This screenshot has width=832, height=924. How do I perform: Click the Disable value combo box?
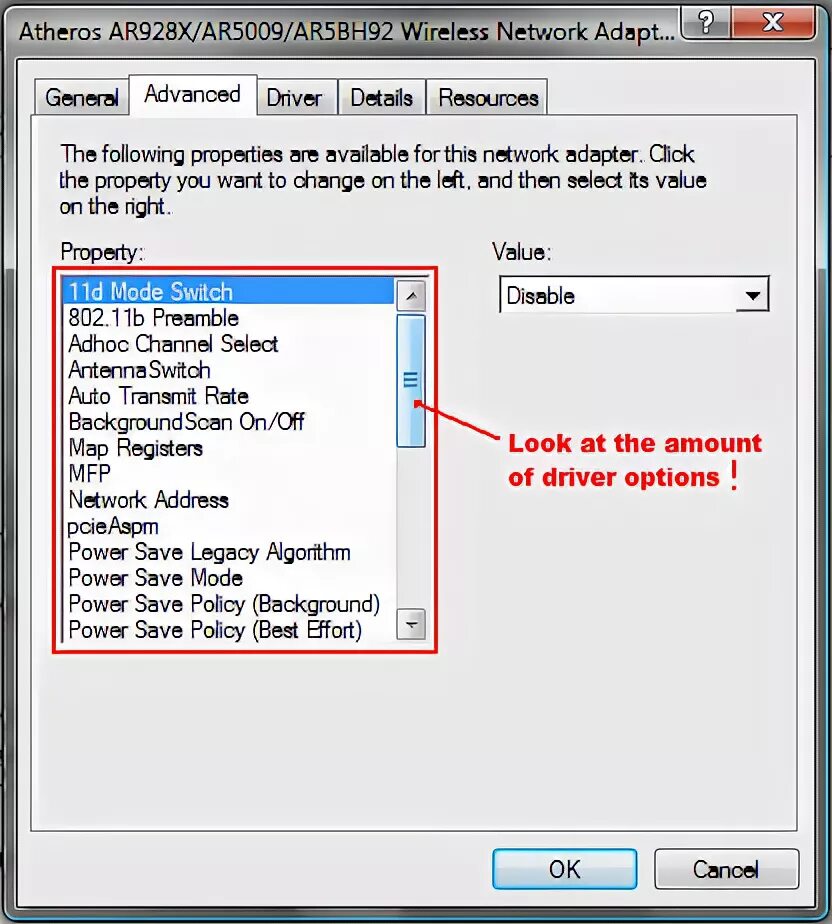click(x=634, y=294)
